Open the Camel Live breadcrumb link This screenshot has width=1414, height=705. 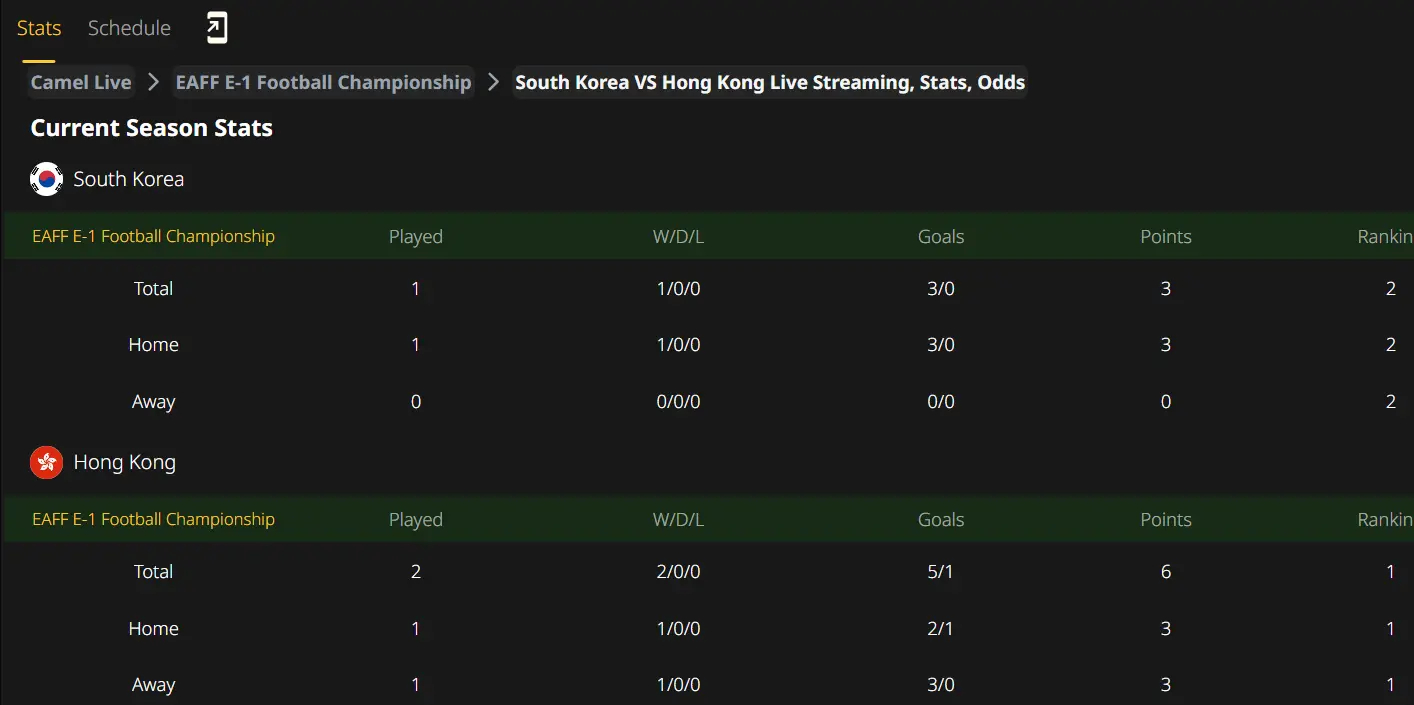(x=81, y=82)
